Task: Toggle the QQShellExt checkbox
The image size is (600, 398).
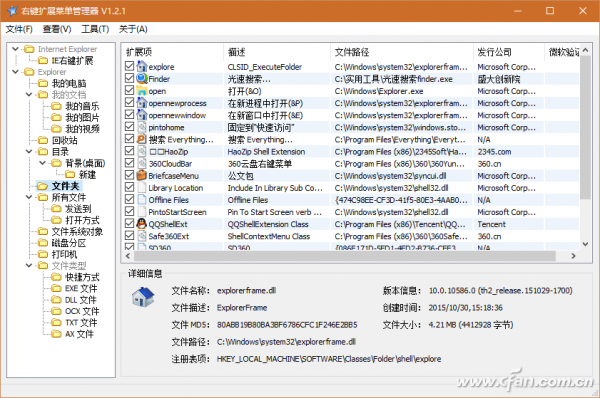Action: pos(130,223)
